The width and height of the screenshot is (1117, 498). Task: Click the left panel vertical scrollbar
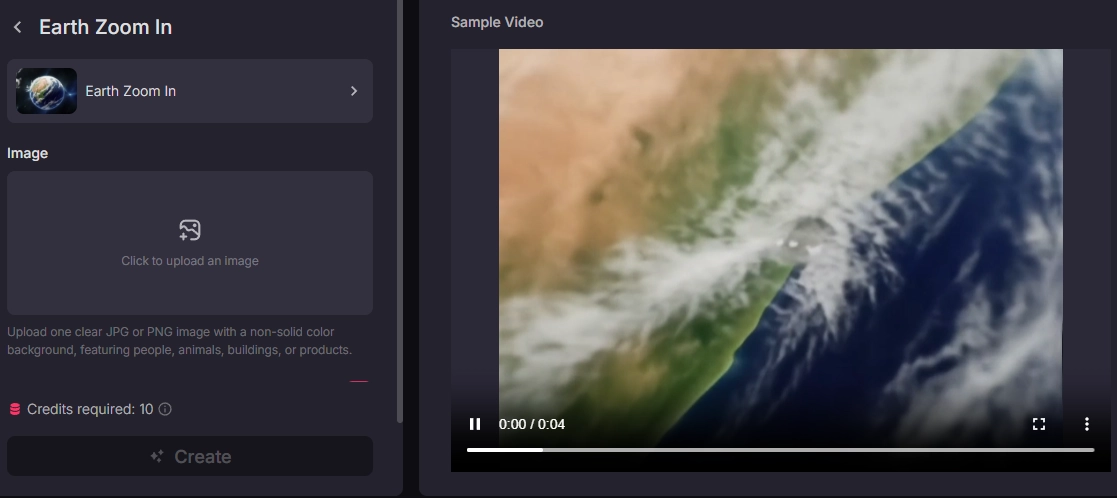pos(400,211)
